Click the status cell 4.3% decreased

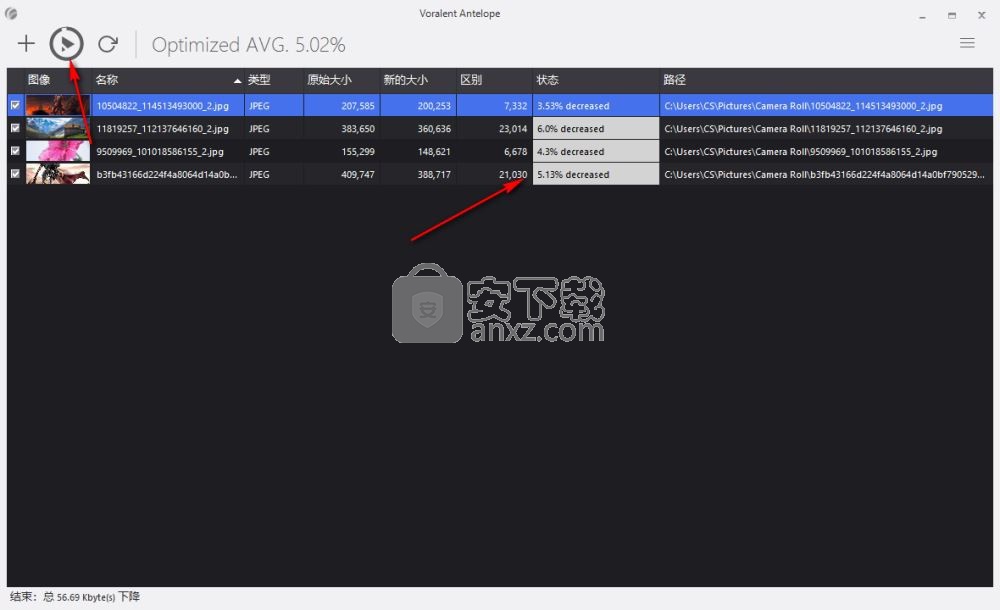click(596, 152)
